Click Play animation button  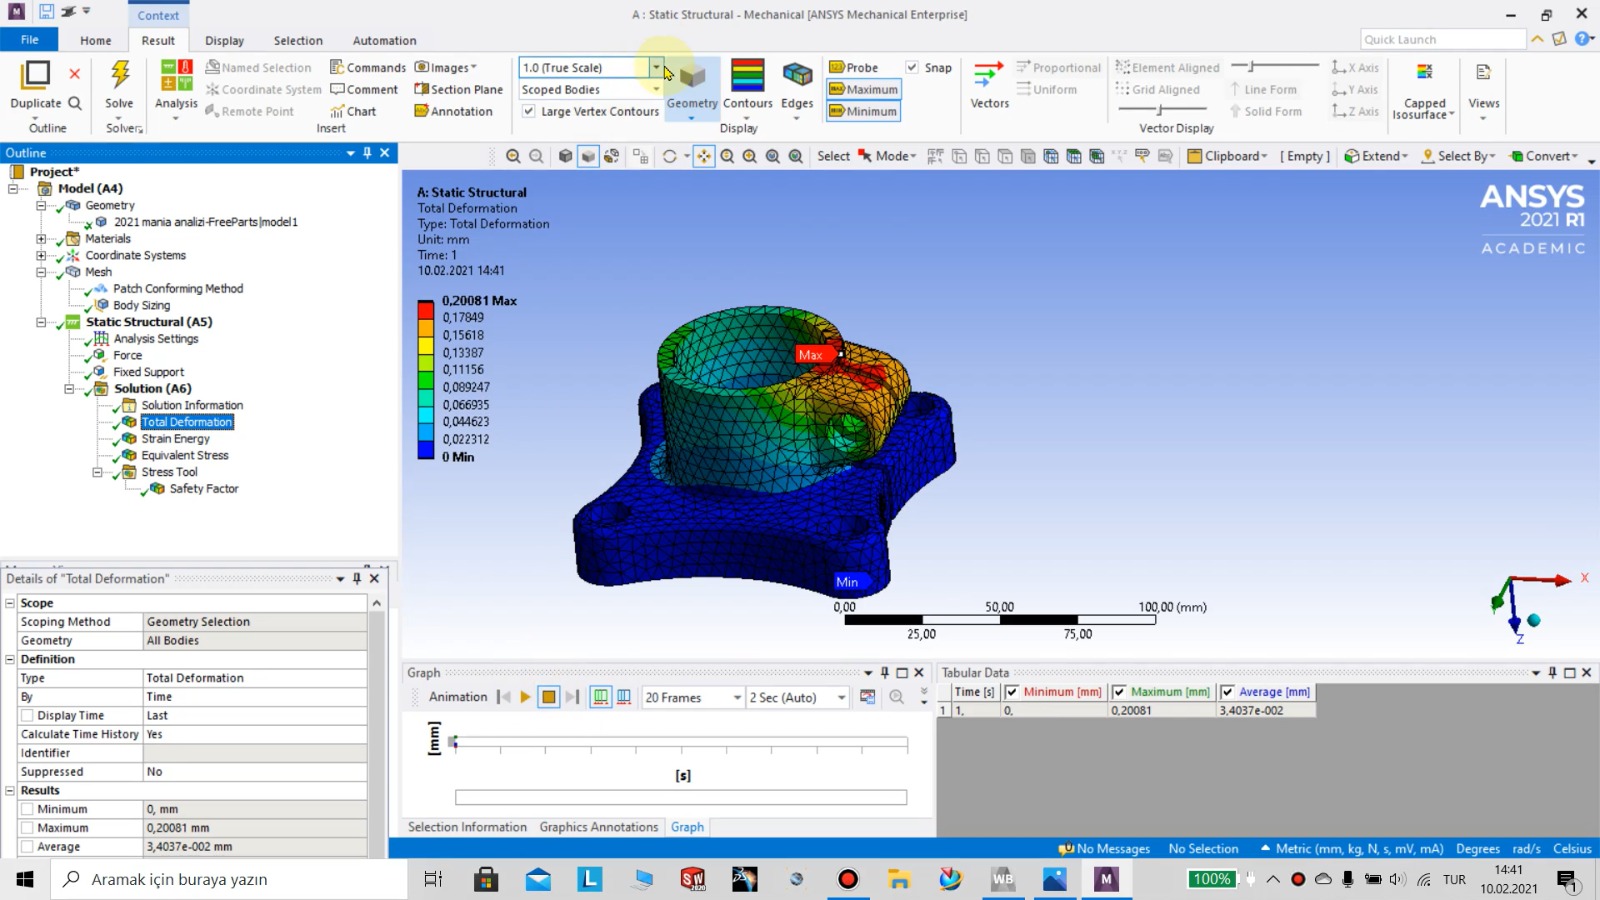(x=525, y=698)
